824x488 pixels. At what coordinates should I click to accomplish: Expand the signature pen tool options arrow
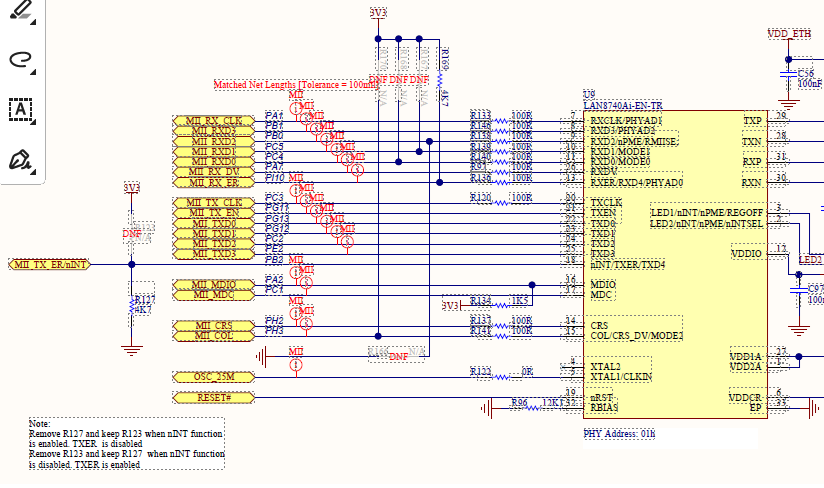[34, 172]
